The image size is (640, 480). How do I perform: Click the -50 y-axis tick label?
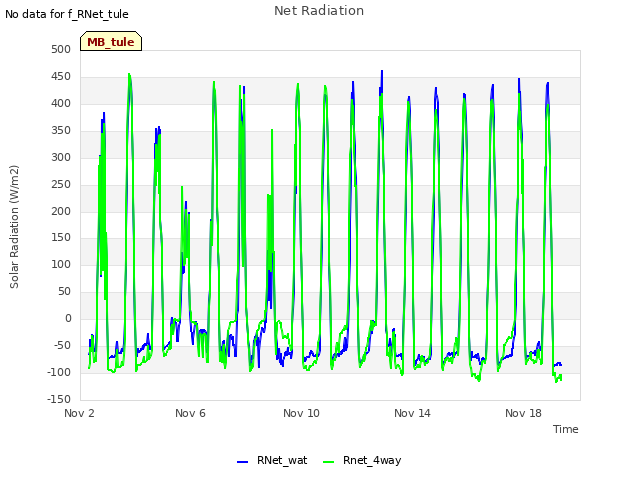coord(62,345)
